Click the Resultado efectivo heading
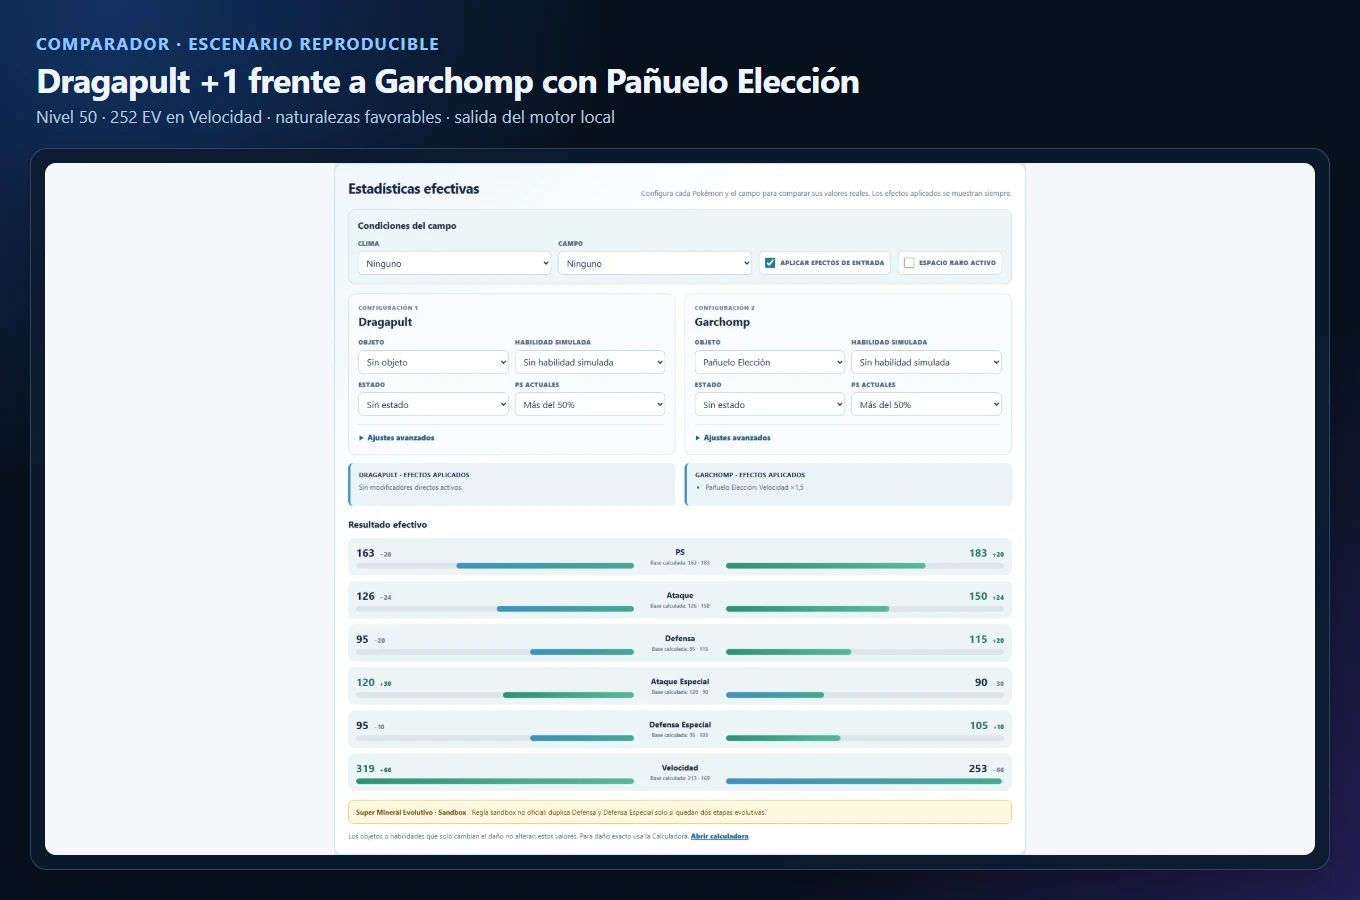The width and height of the screenshot is (1360, 900). [387, 525]
